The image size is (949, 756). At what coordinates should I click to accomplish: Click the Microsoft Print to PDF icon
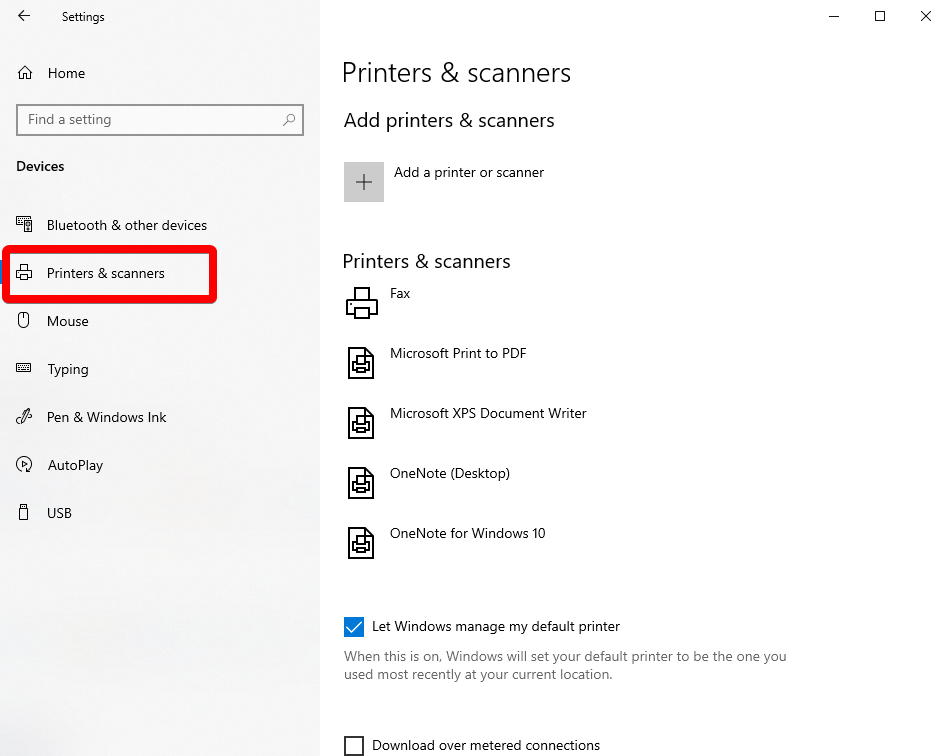(x=361, y=362)
